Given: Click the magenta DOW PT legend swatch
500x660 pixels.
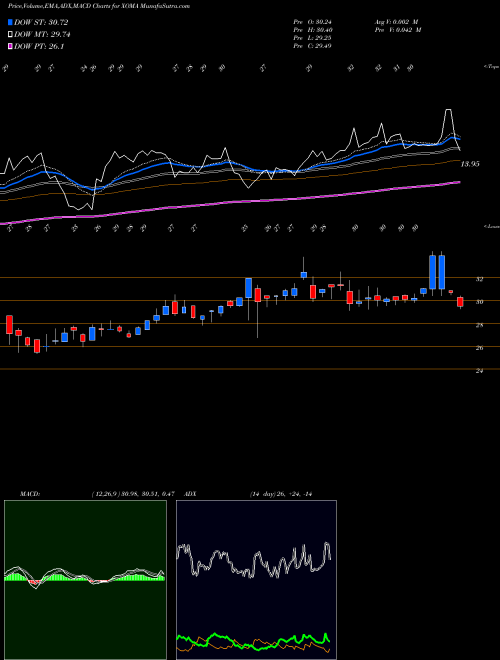Looking at the screenshot, I should coord(10,46).
